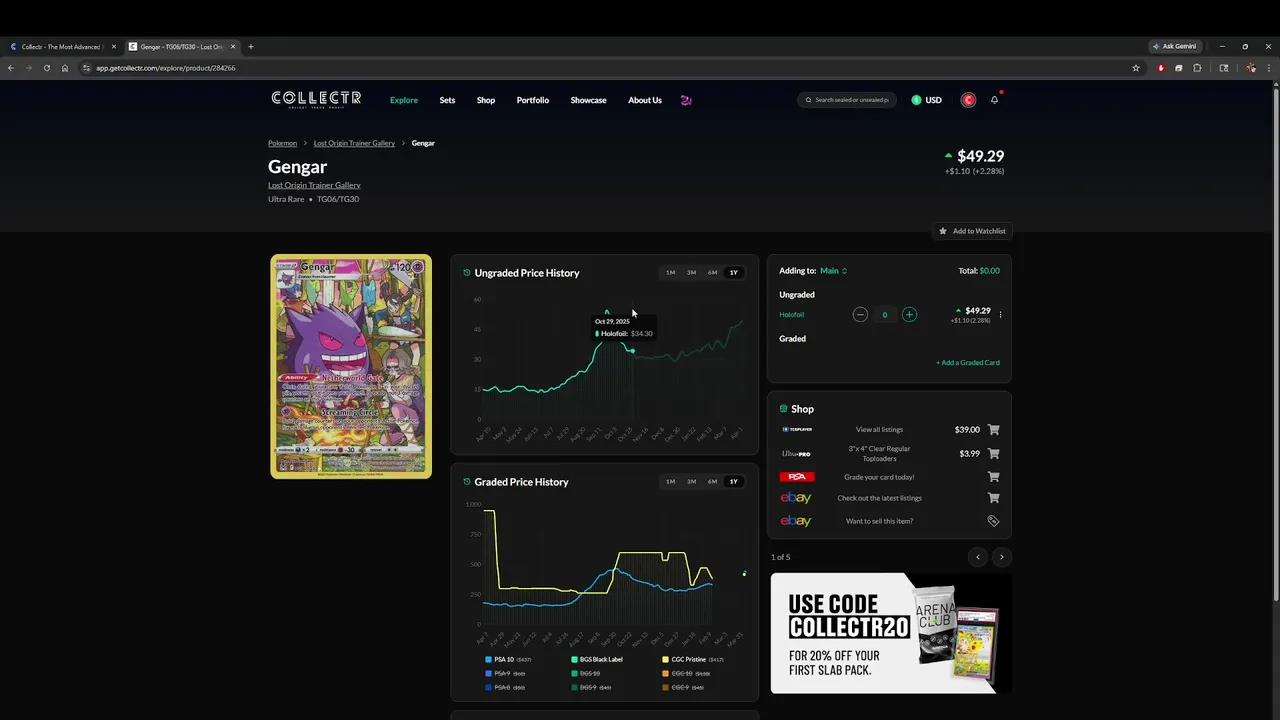This screenshot has width=1280, height=720.
Task: Open the About Us page
Action: (645, 100)
